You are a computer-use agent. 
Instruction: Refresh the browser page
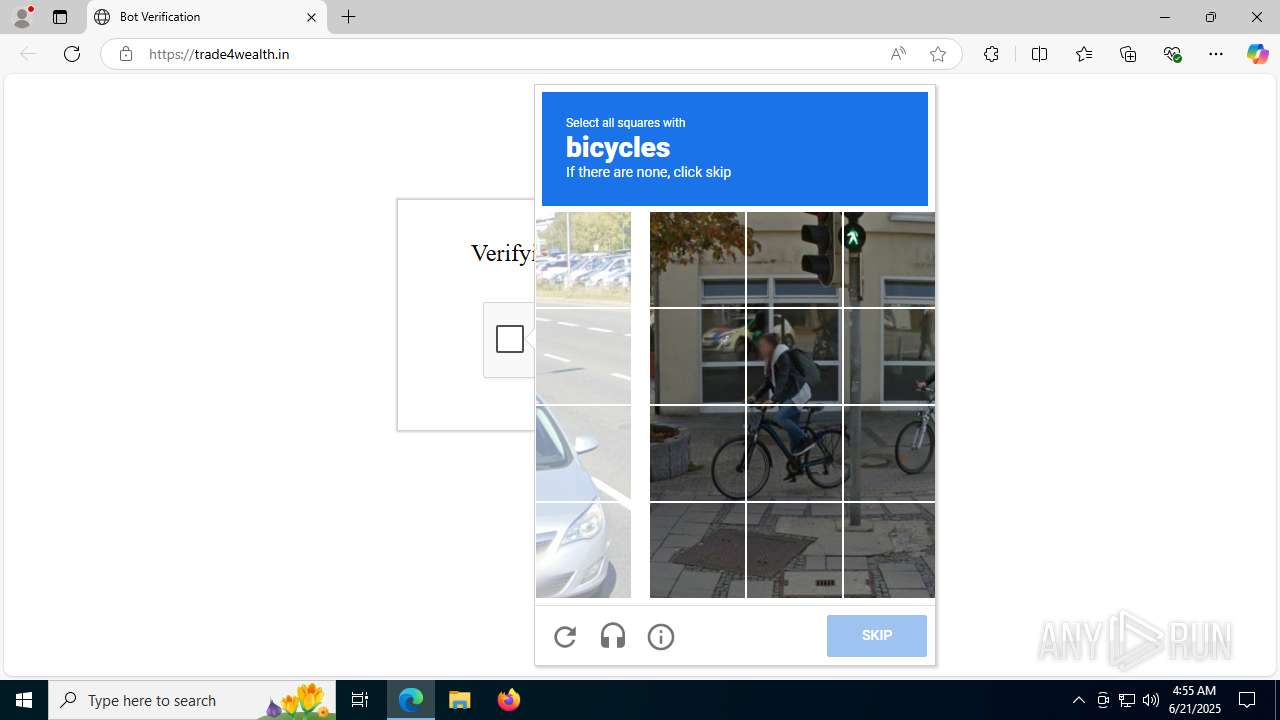[72, 54]
